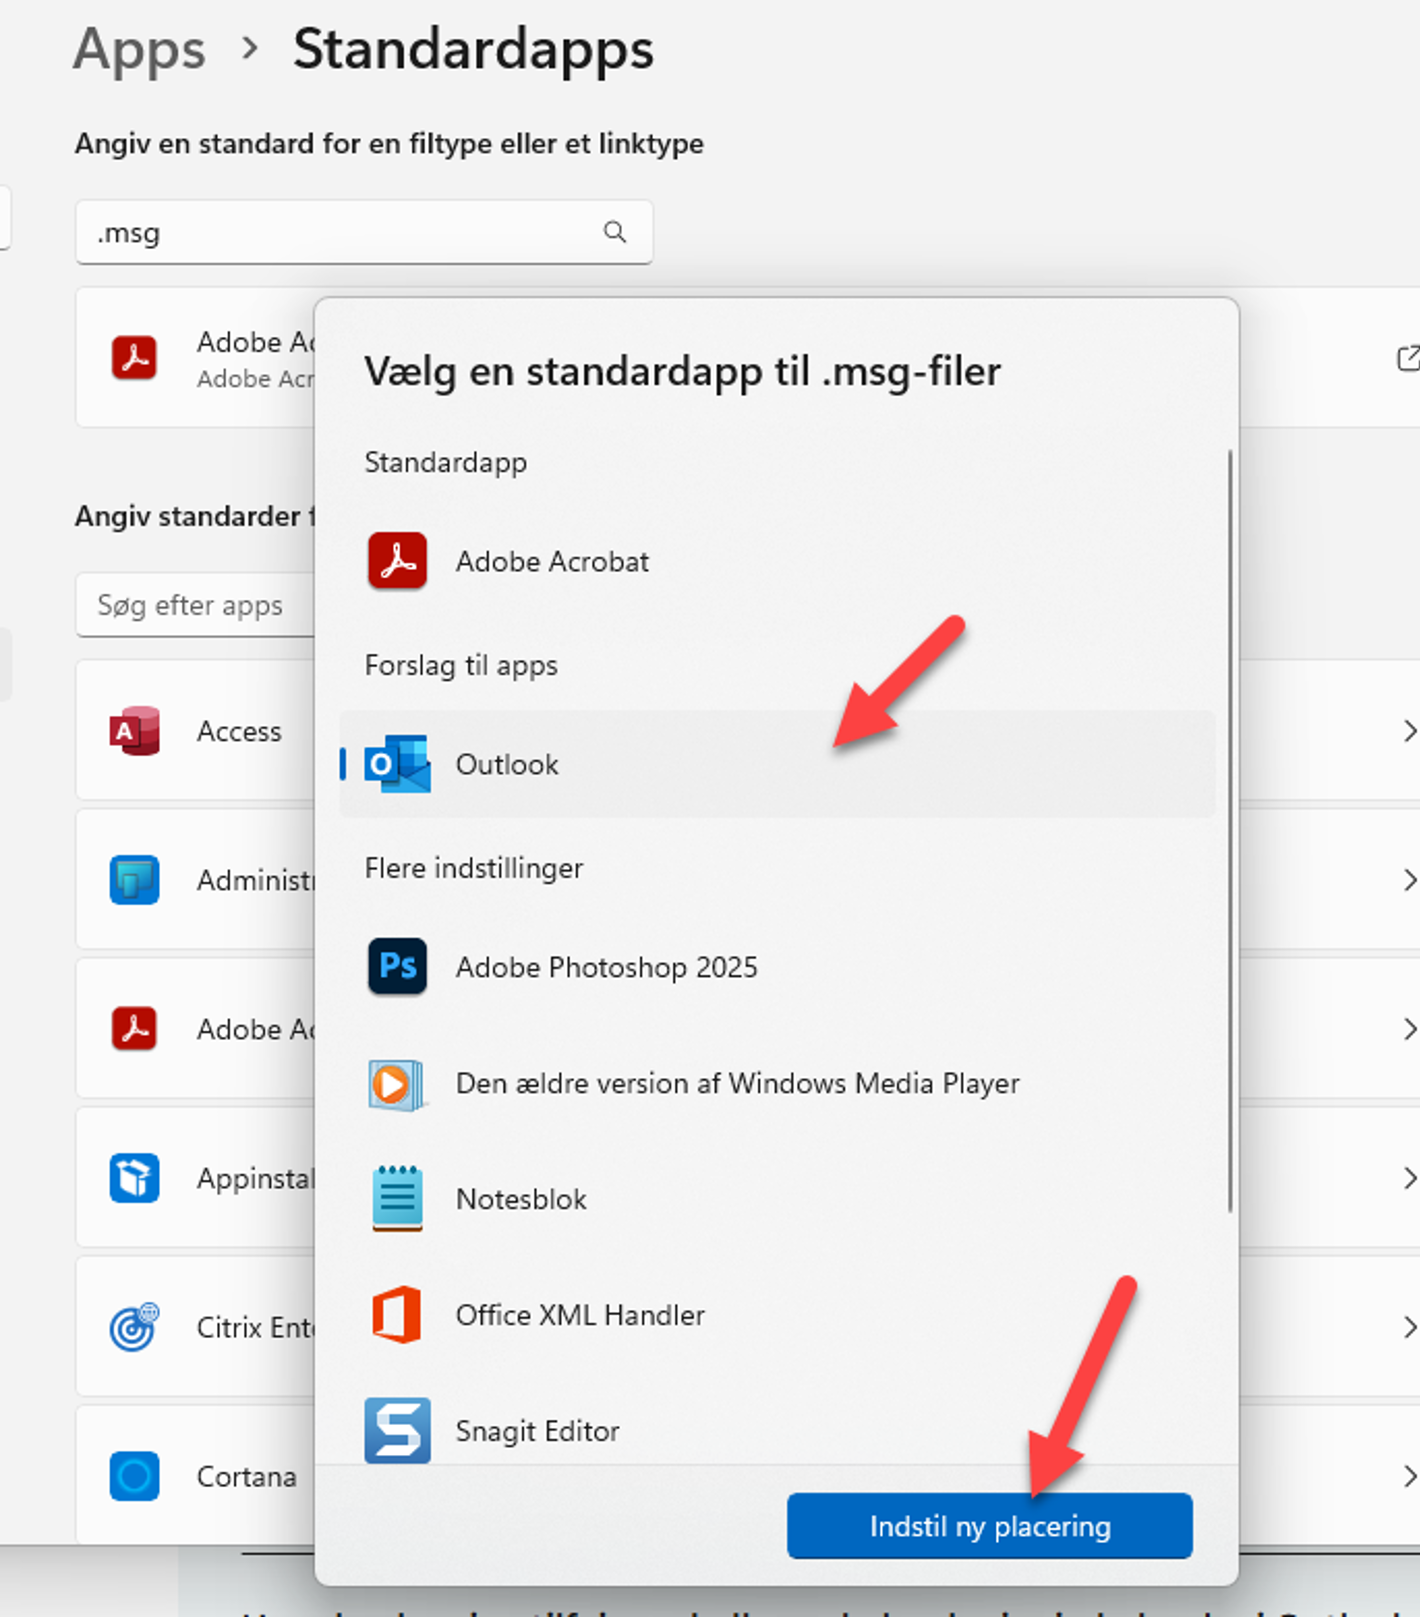Expand the Adobe Acrobat list row chevron

(x=1409, y=1029)
